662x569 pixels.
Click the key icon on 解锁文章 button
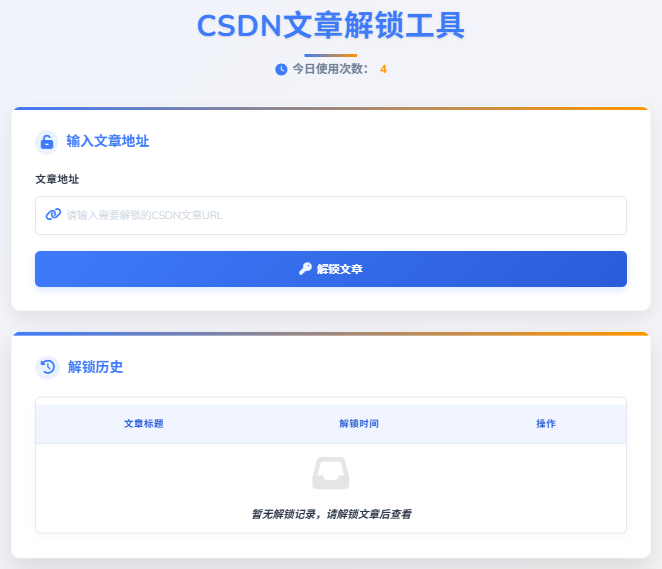pos(305,268)
